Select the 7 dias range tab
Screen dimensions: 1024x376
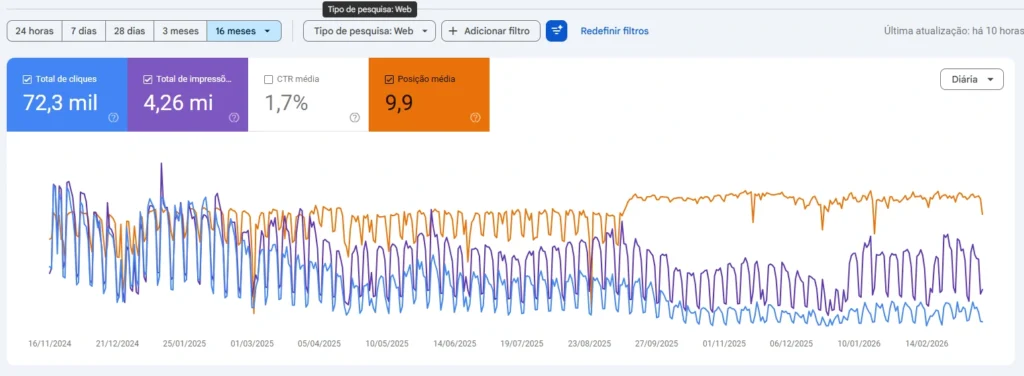(84, 31)
